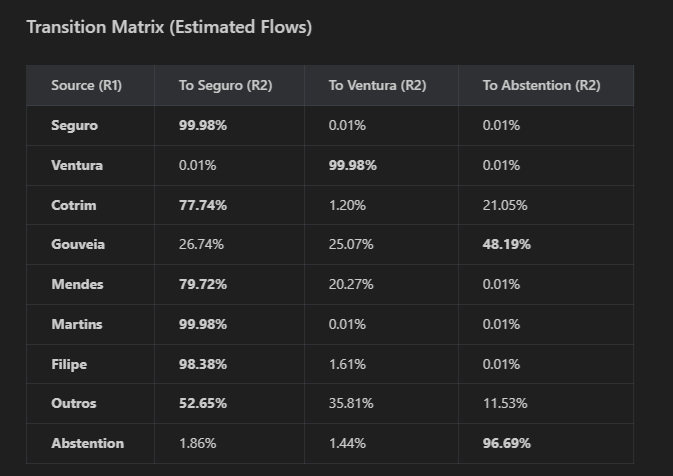Click the Gouveia row label

(x=78, y=244)
